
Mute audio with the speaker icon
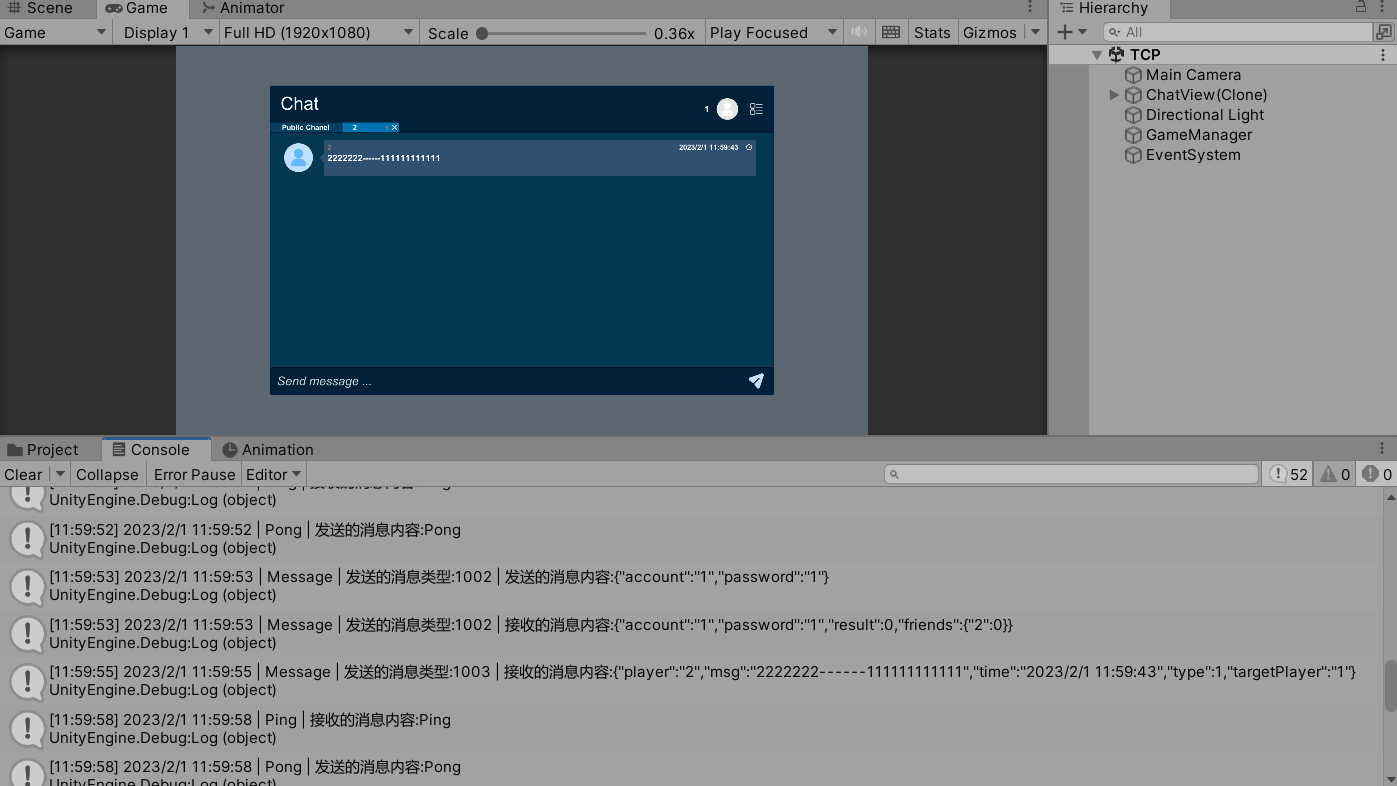pyautogui.click(x=859, y=32)
